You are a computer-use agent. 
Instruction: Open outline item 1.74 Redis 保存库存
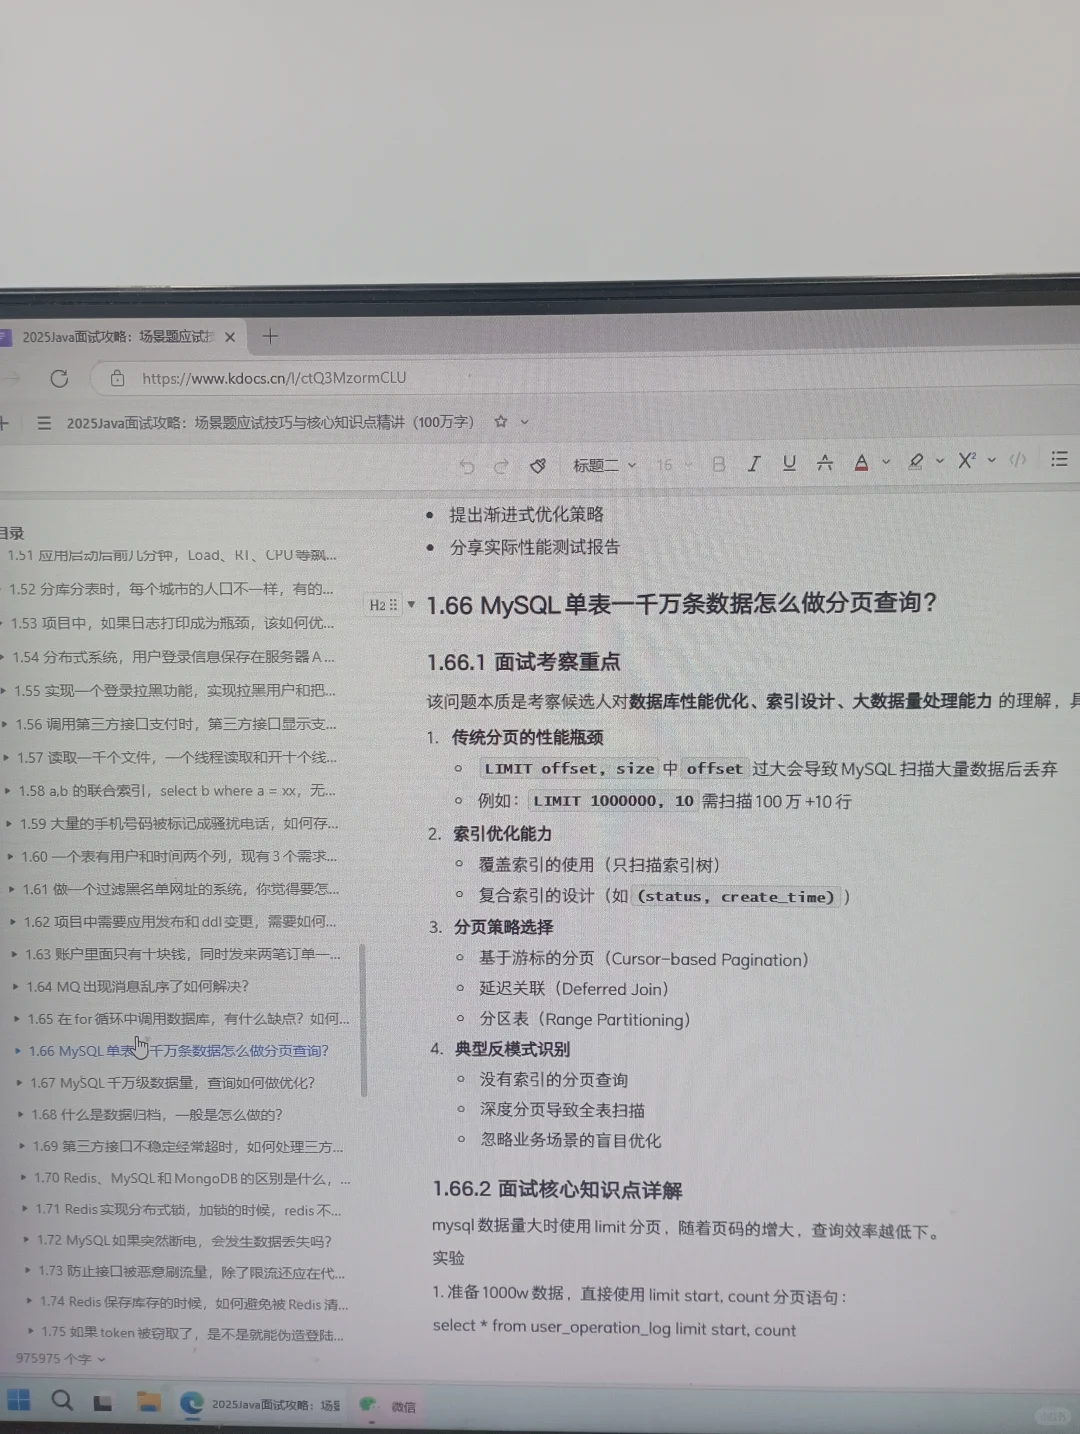(194, 1303)
